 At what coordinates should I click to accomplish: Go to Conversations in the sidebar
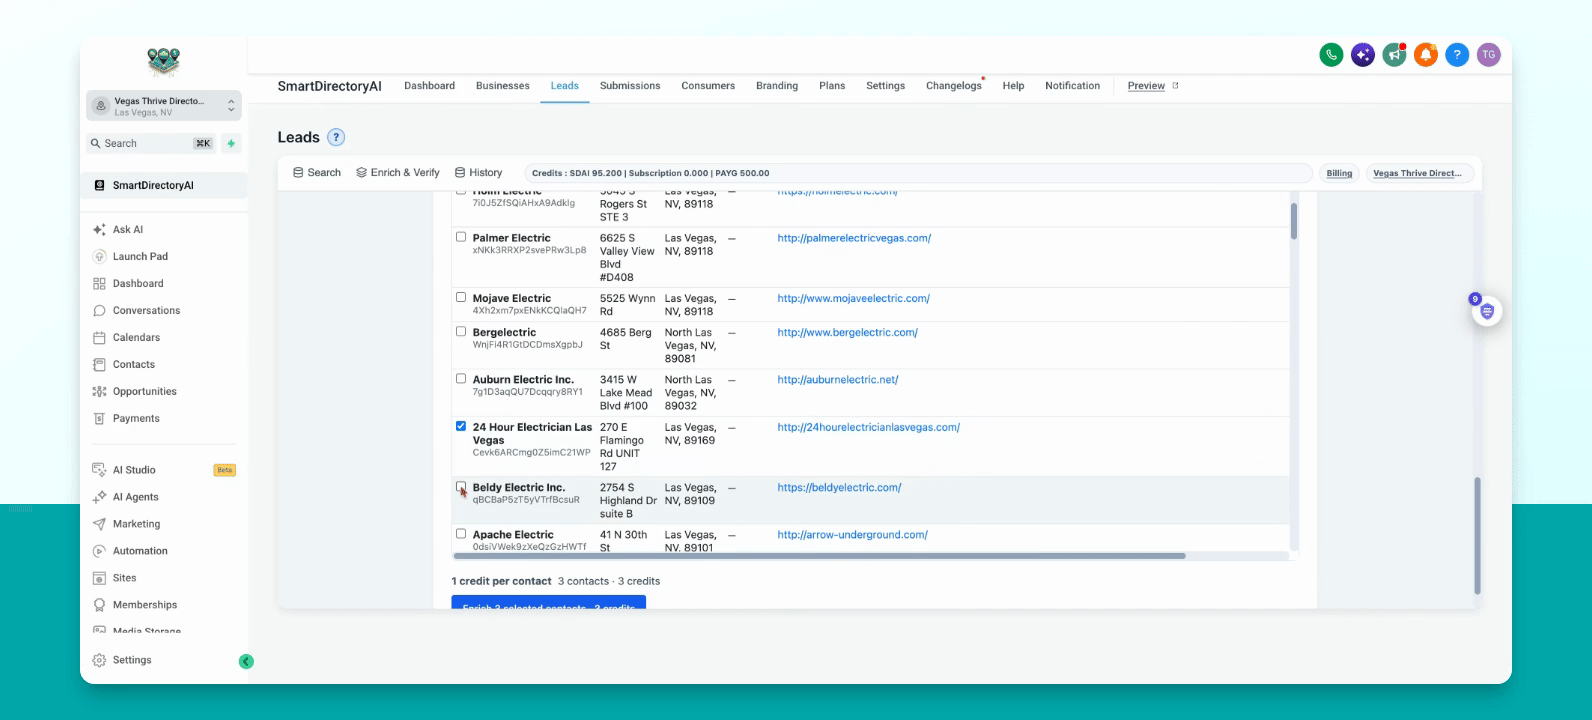pos(146,311)
